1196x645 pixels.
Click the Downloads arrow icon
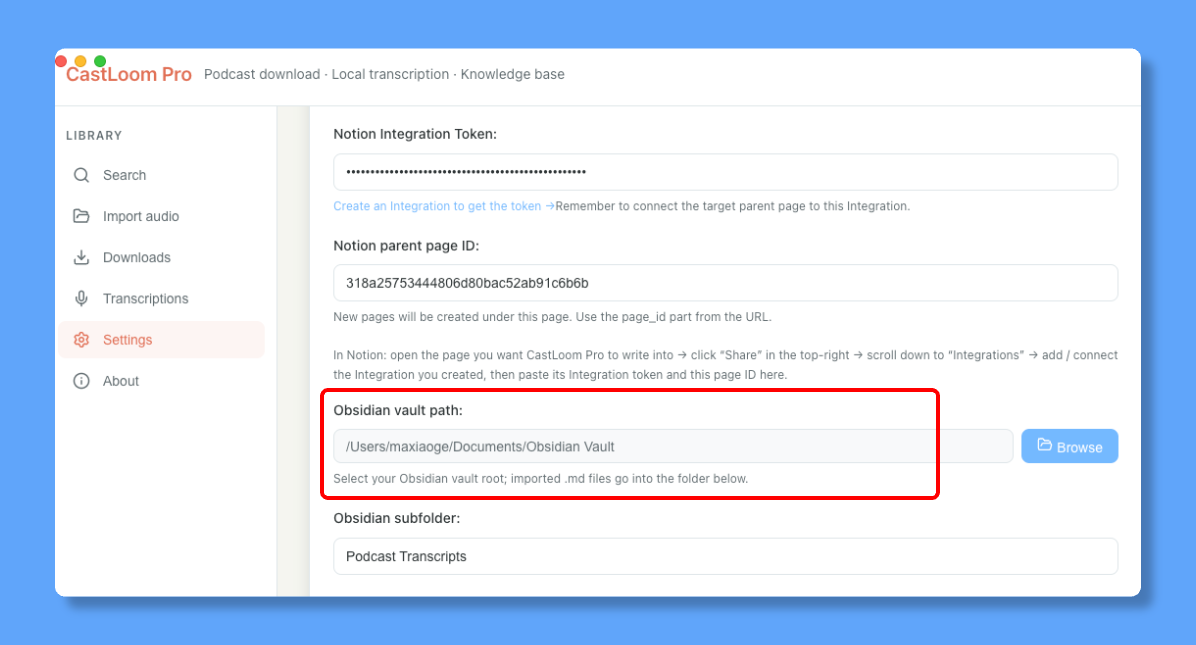tap(82, 258)
